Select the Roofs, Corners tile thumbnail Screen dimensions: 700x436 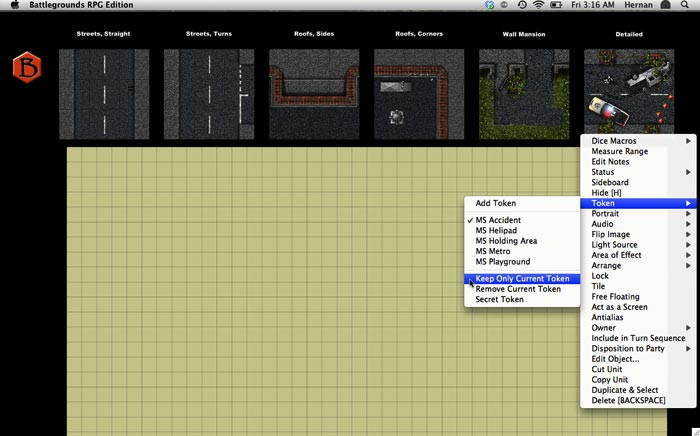tap(419, 94)
